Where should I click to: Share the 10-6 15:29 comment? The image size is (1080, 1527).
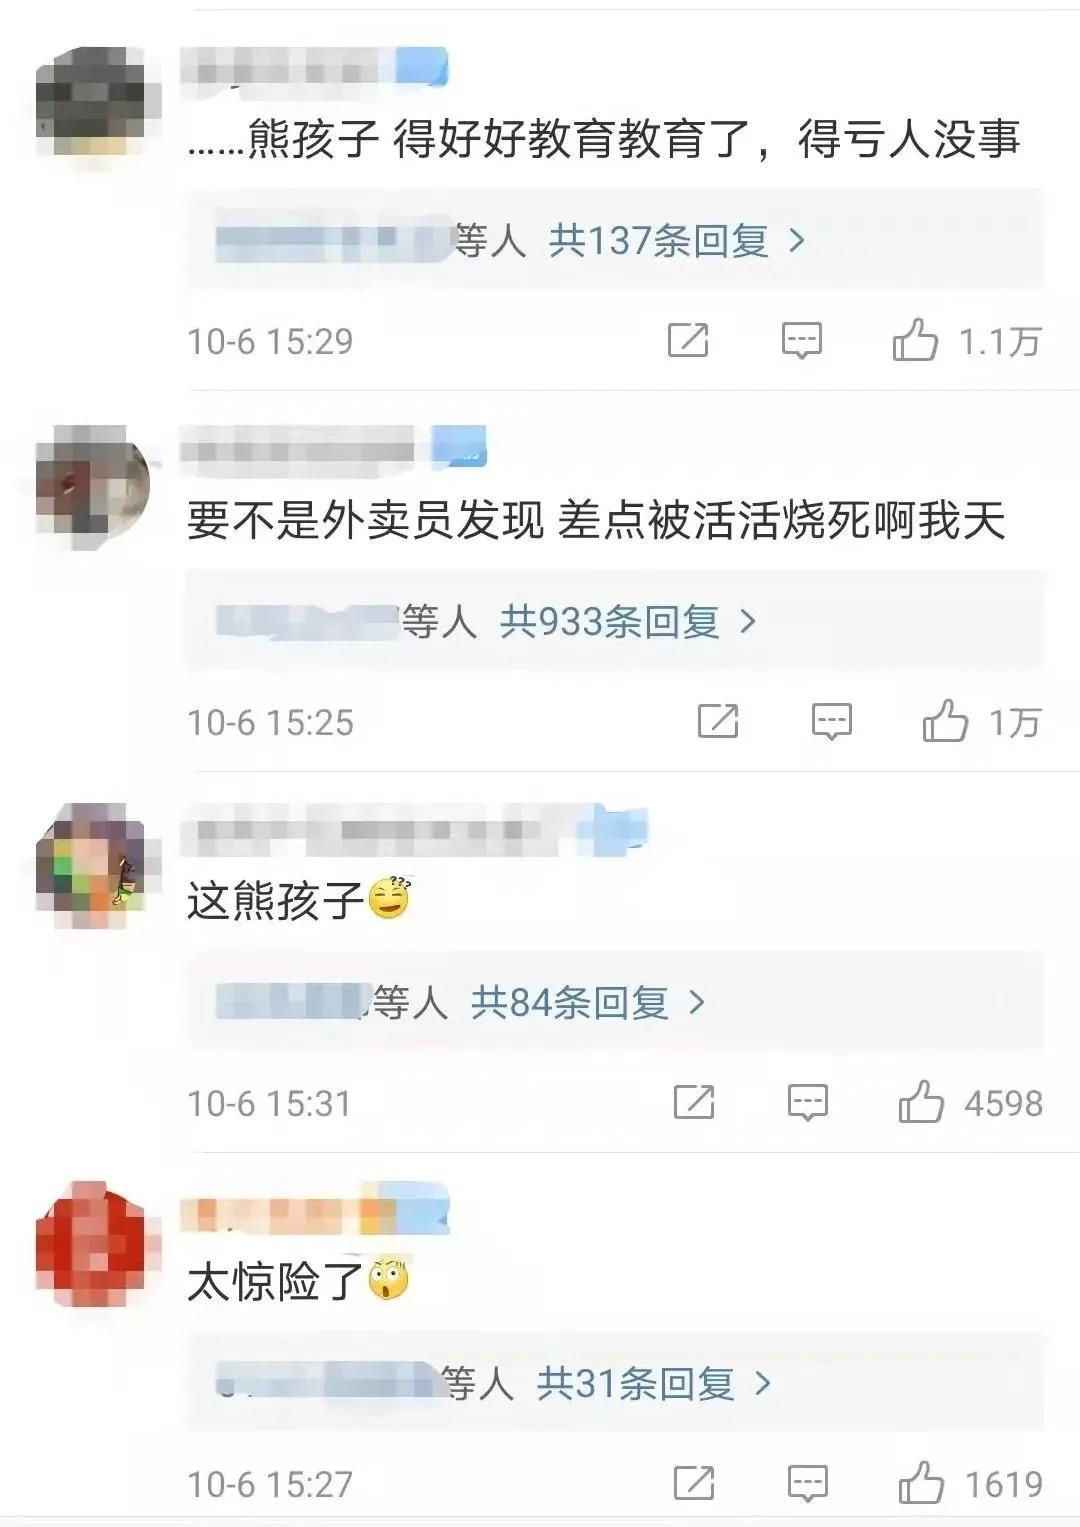pos(688,341)
